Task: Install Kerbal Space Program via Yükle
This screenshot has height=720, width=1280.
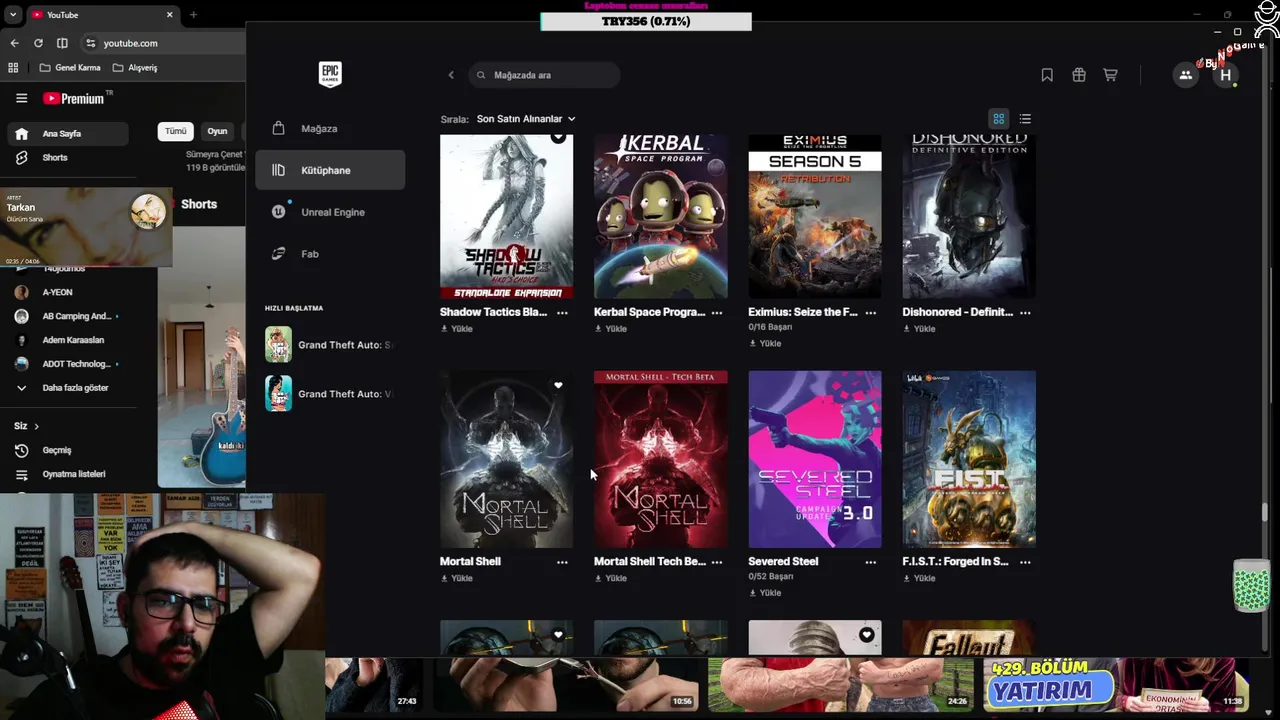Action: [x=610, y=329]
